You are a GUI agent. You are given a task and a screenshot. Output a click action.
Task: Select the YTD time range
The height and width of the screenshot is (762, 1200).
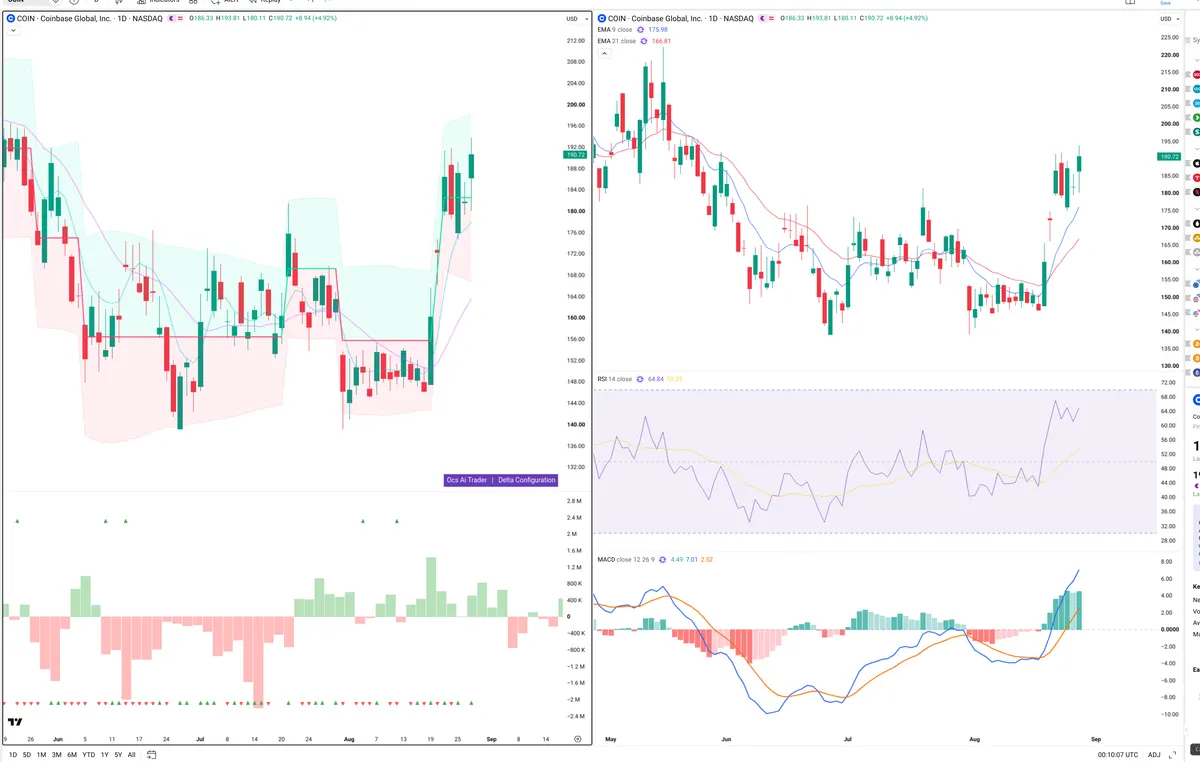click(89, 754)
